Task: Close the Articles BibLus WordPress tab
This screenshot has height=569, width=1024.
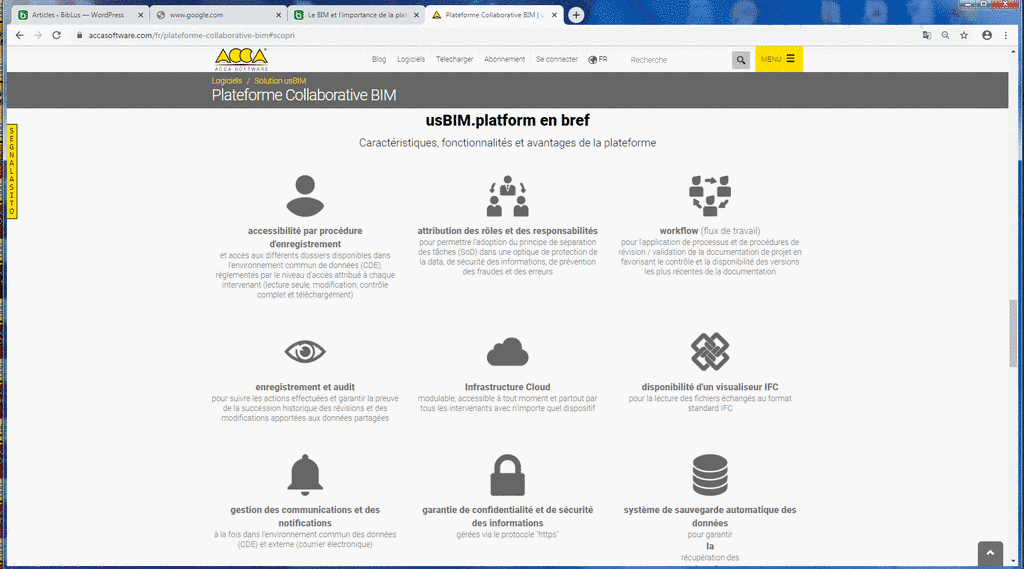Action: click(140, 15)
